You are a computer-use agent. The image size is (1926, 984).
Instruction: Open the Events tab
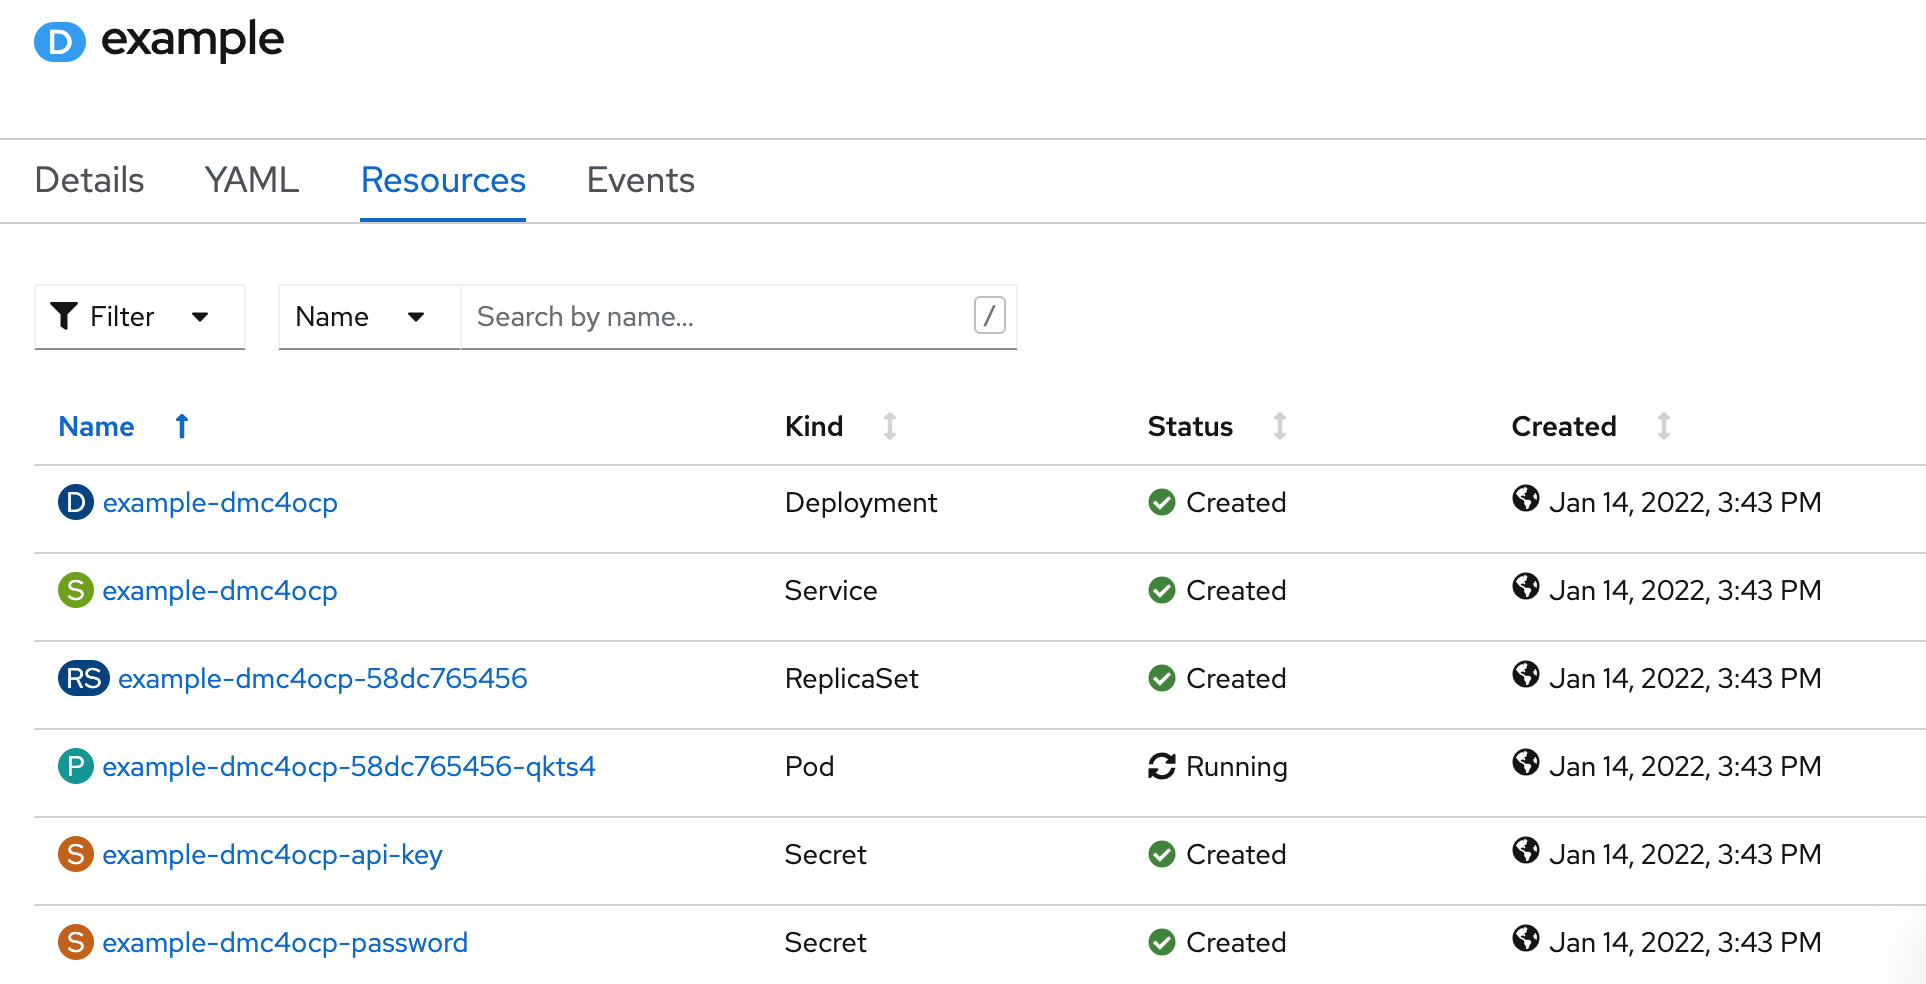pyautogui.click(x=640, y=180)
